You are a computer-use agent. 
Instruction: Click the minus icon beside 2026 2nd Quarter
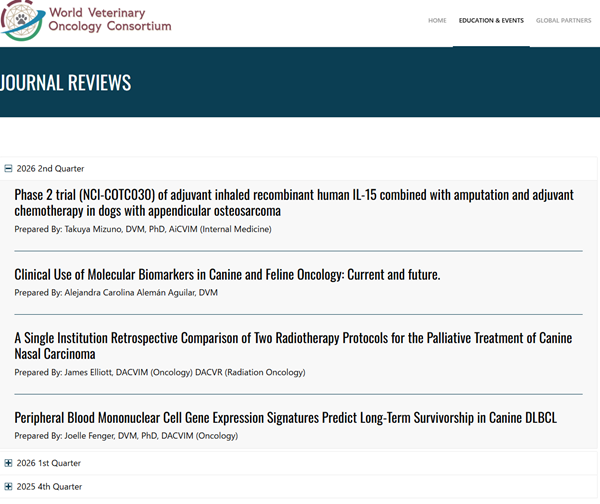pyautogui.click(x=9, y=169)
